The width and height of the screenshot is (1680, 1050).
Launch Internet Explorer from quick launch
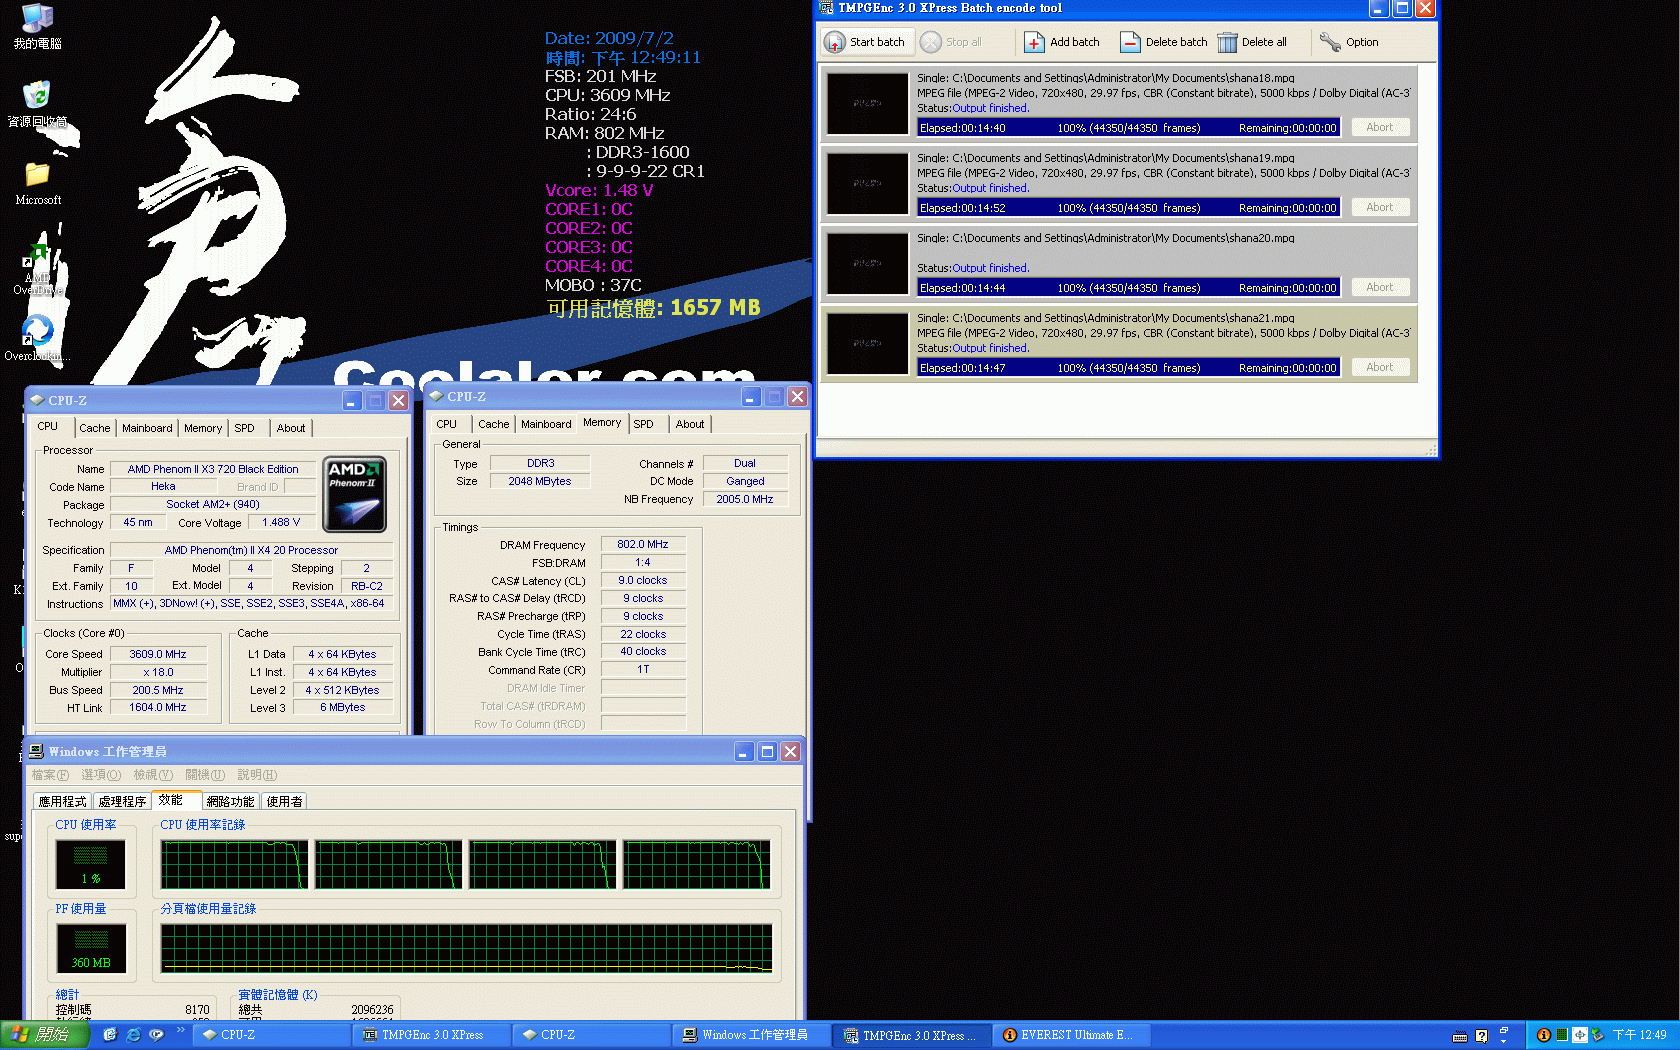[133, 1035]
